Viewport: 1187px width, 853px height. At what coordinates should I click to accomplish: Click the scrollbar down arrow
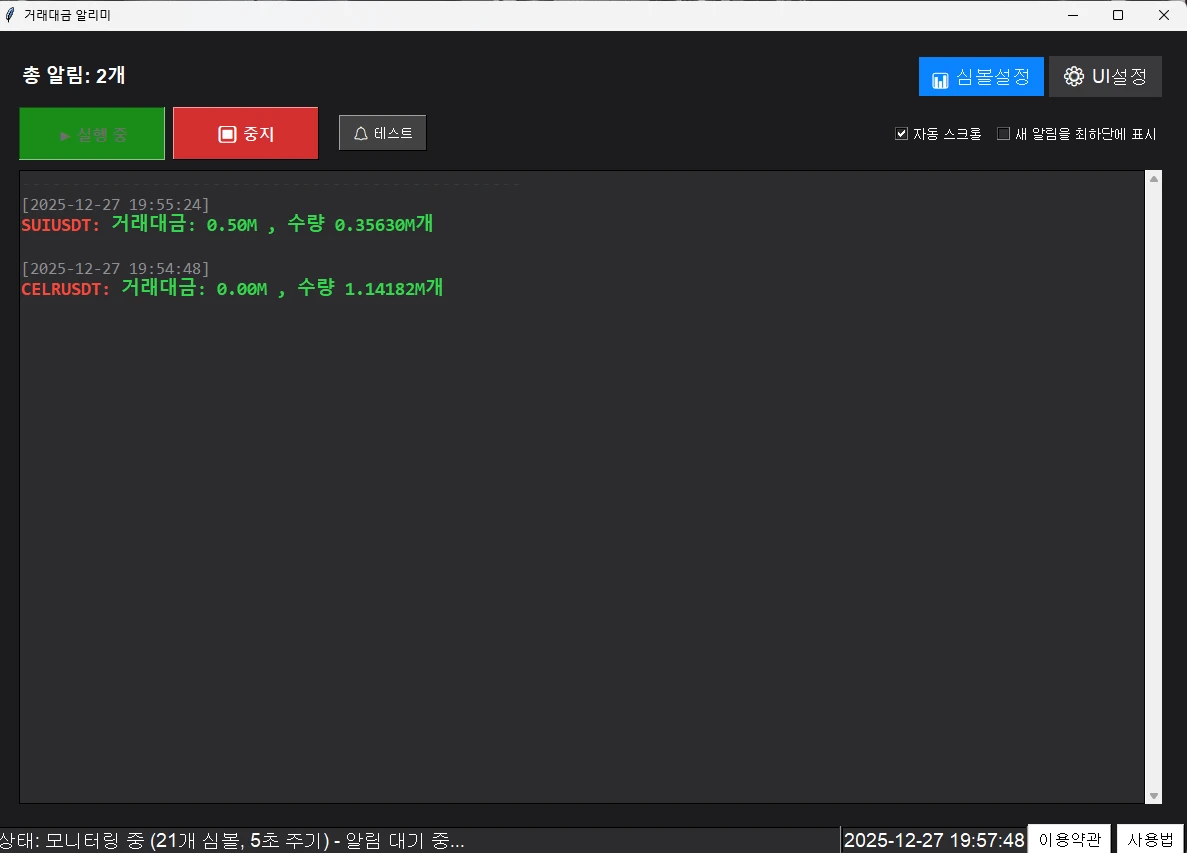tap(1154, 795)
